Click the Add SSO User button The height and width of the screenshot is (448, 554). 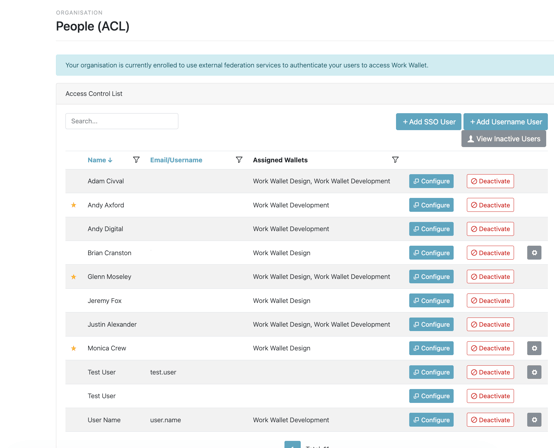428,122
